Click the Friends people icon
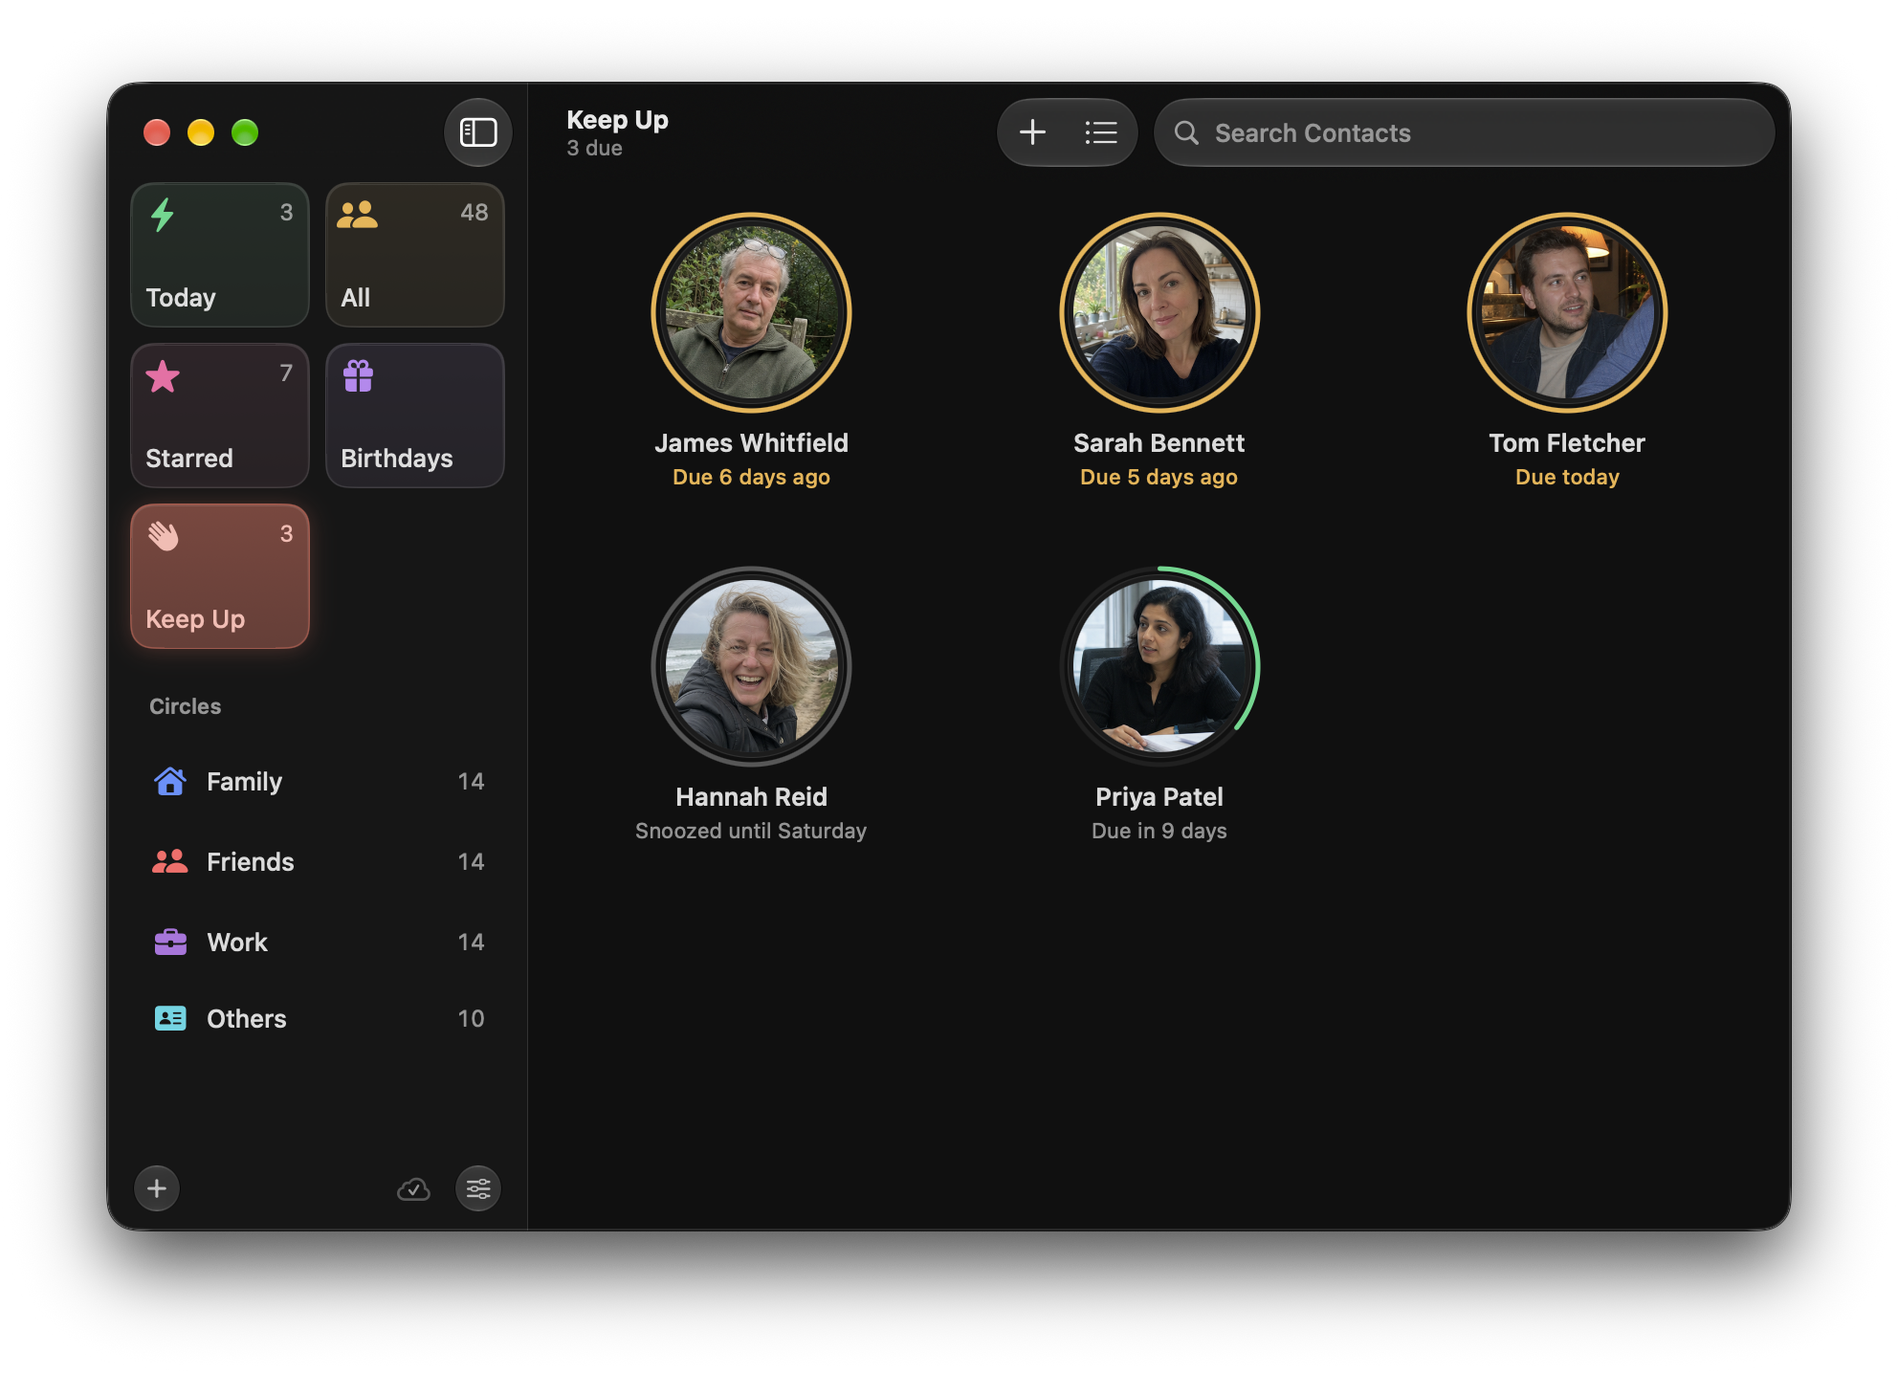This screenshot has height=1400, width=1898. 170,861
